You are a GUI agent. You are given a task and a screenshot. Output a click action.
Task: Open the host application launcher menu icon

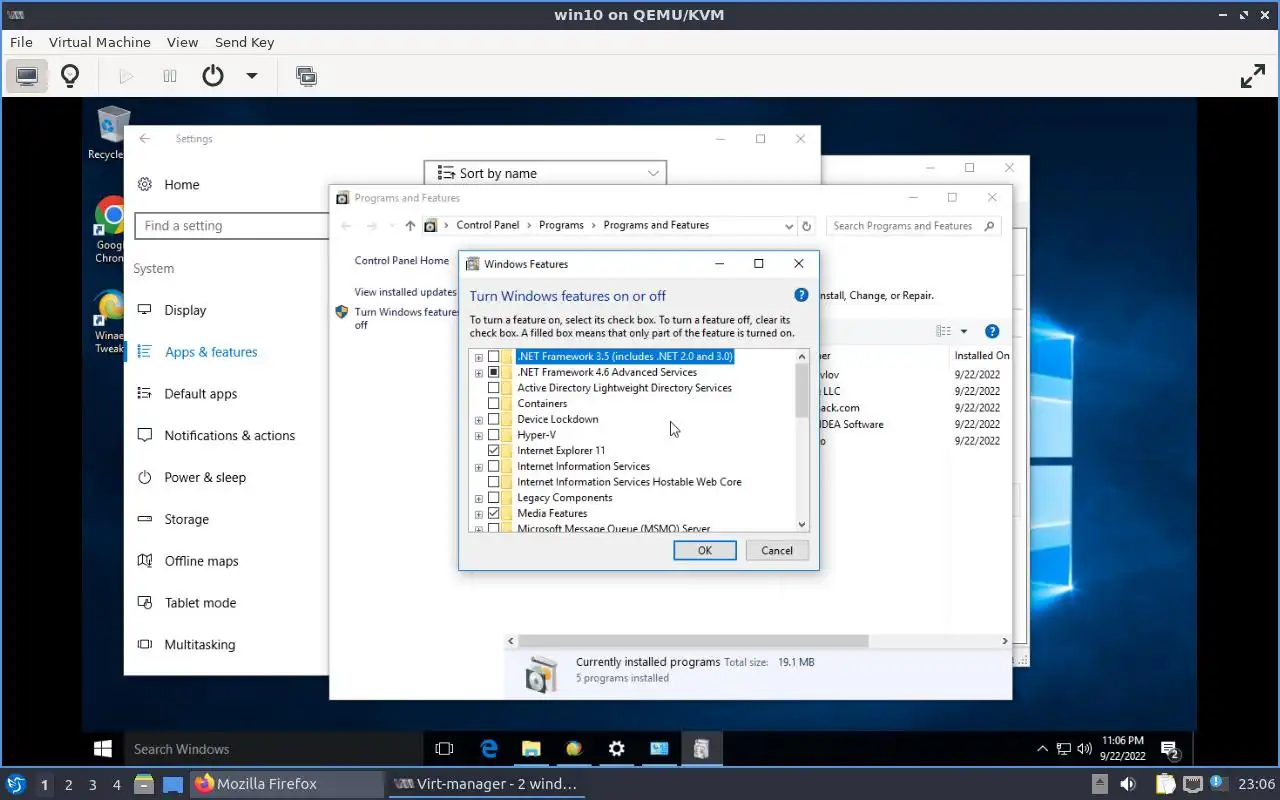[x=16, y=784]
